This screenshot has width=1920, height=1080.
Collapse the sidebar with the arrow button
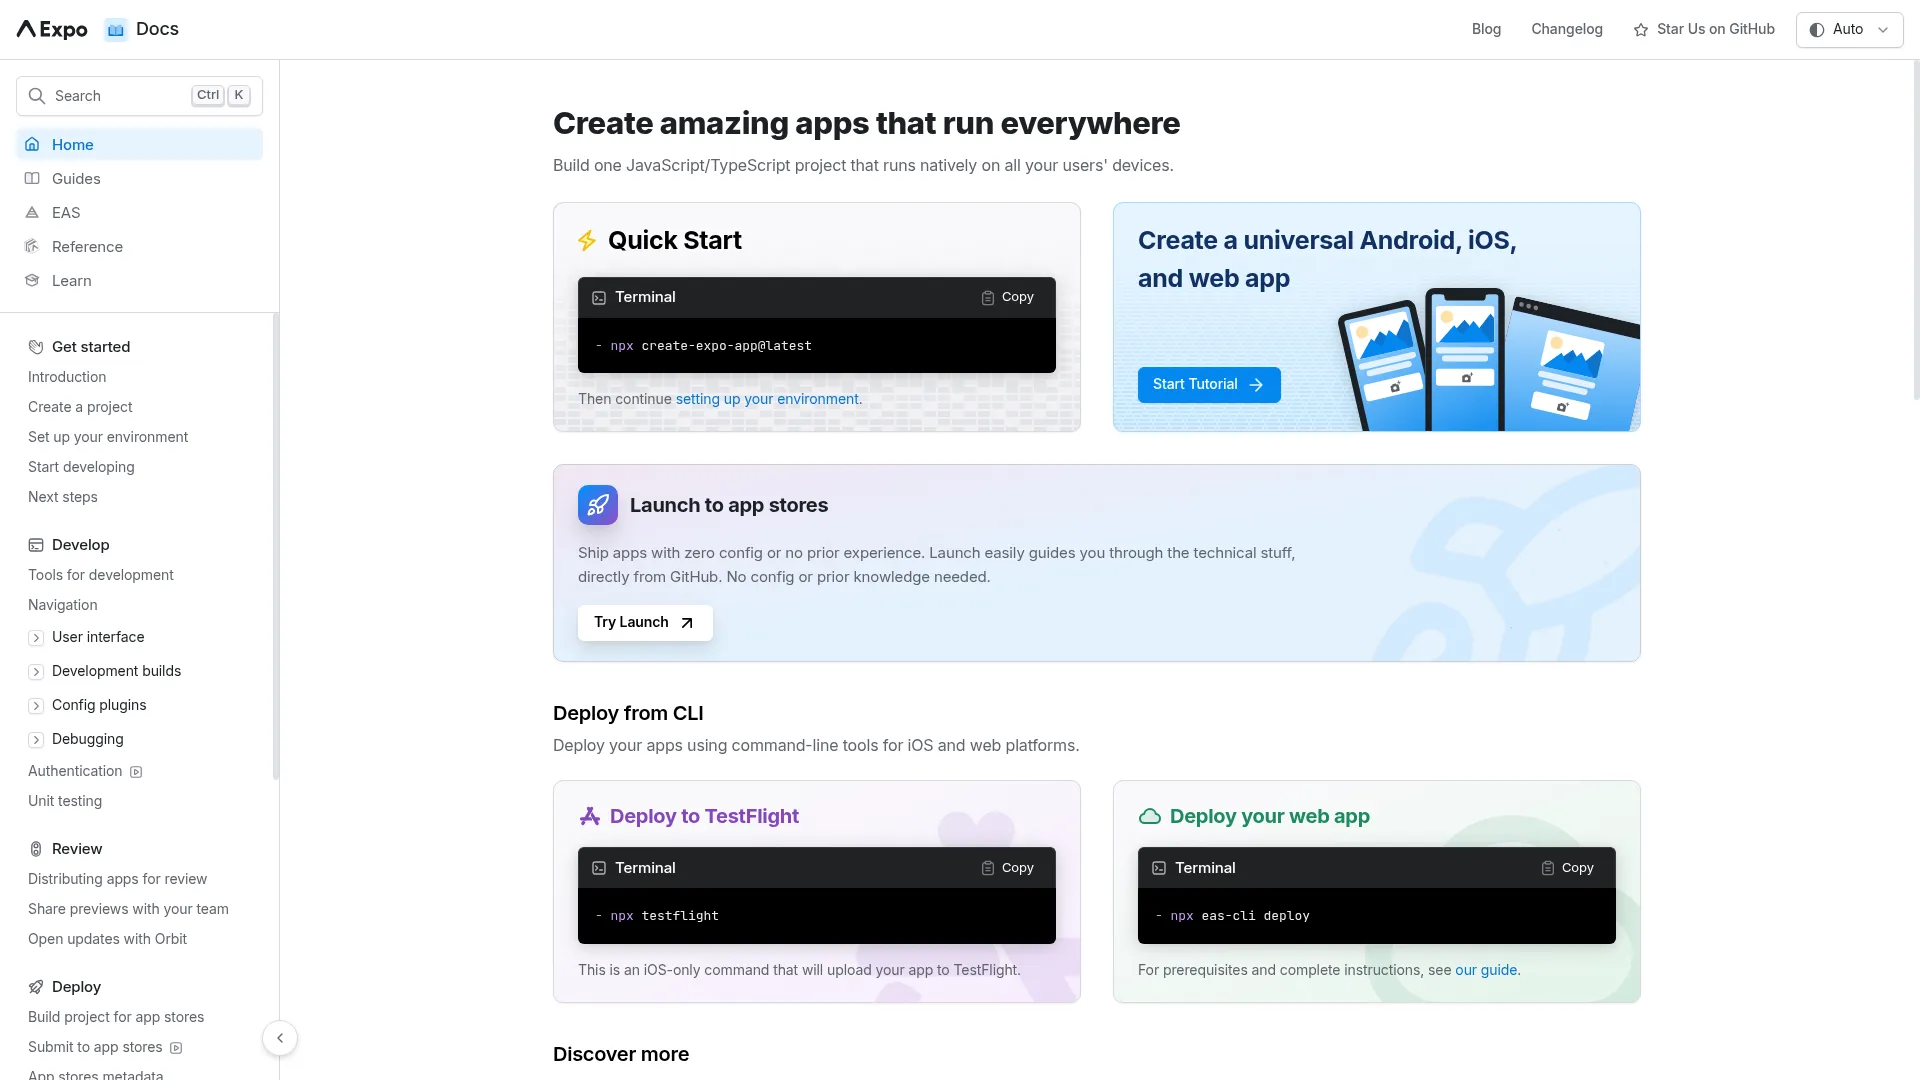280,1038
